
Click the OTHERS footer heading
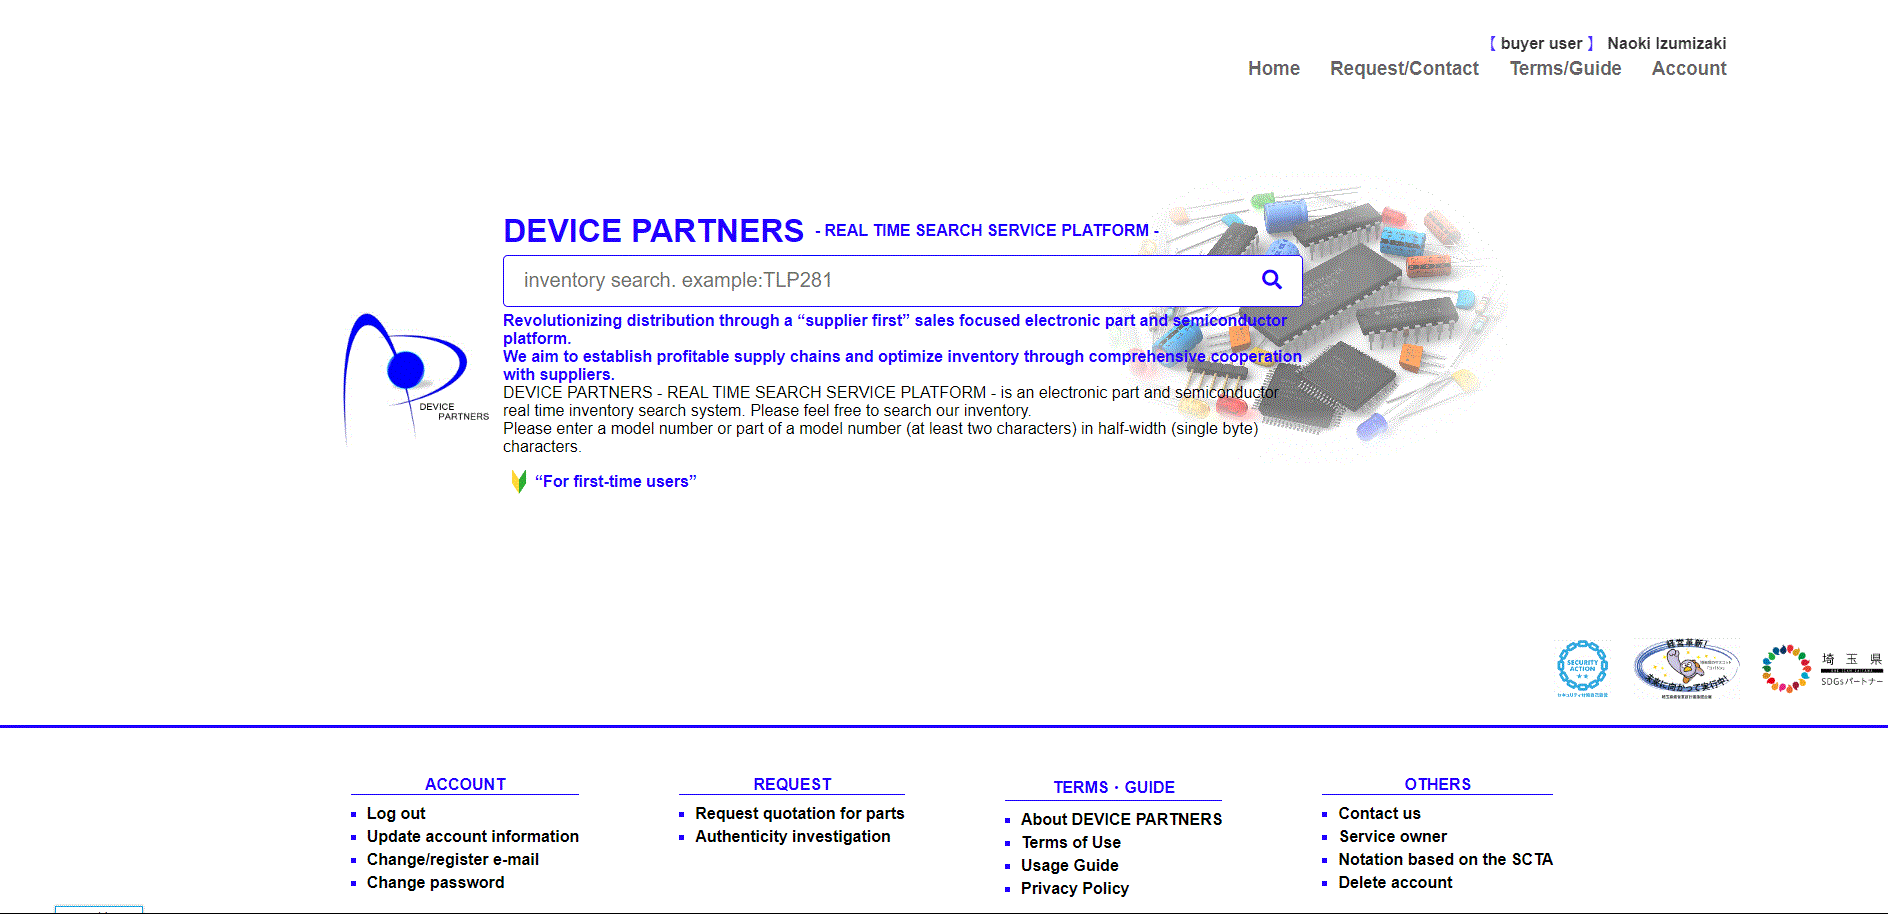(1437, 784)
